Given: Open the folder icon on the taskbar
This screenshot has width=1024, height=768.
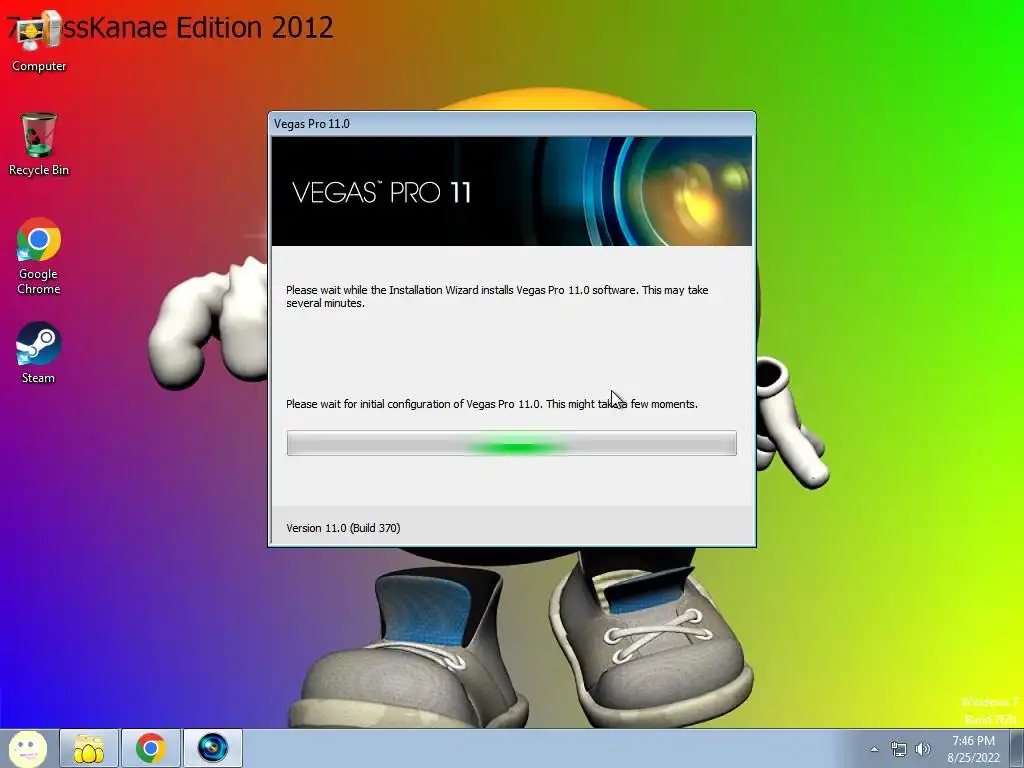Looking at the screenshot, I should pyautogui.click(x=89, y=748).
